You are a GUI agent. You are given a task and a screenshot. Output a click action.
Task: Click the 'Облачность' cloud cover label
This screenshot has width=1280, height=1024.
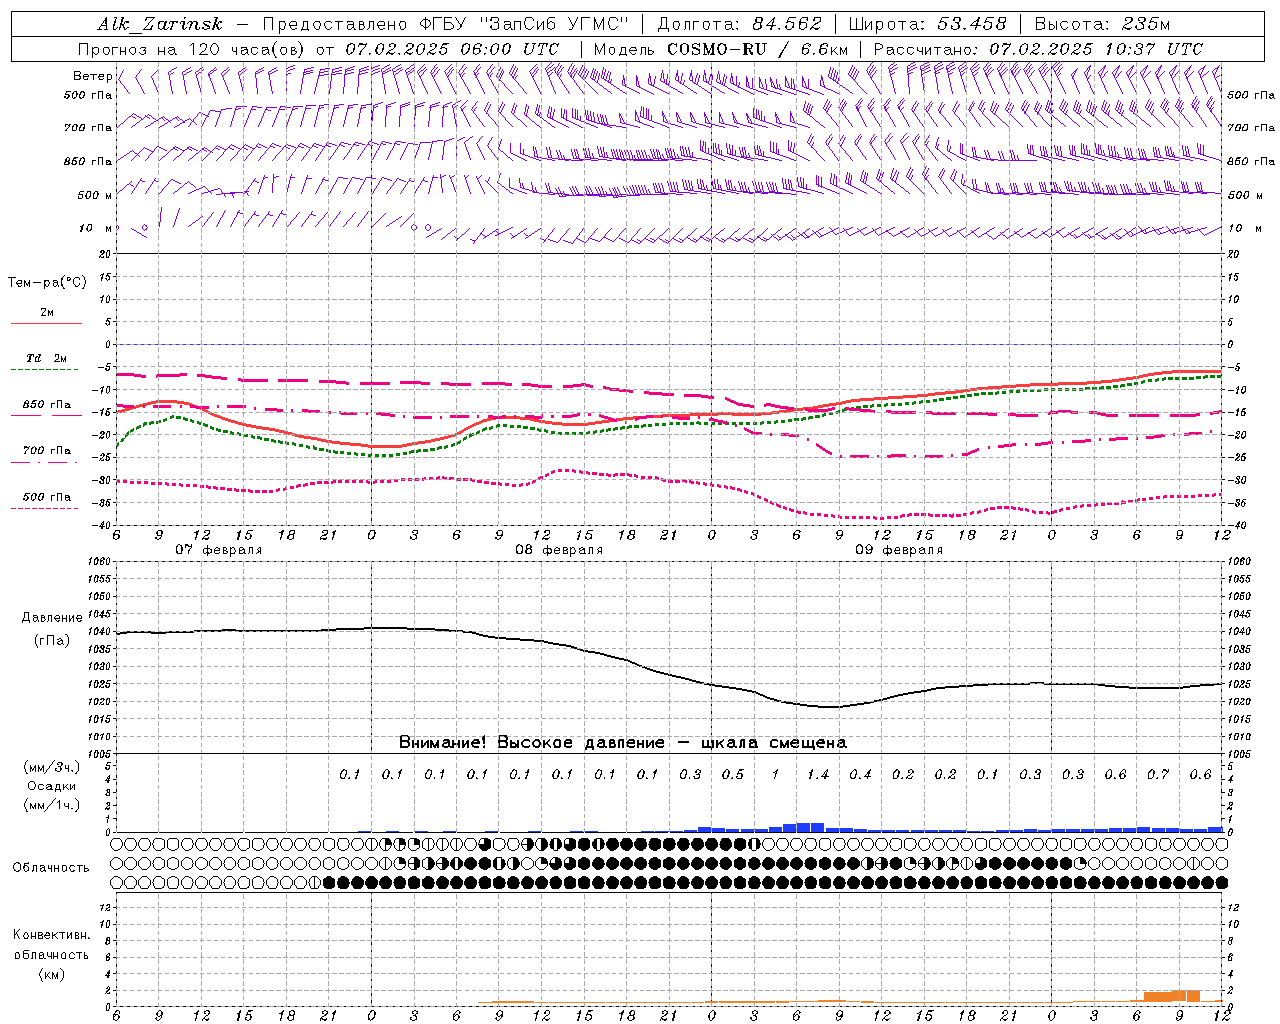pyautogui.click(x=51, y=868)
